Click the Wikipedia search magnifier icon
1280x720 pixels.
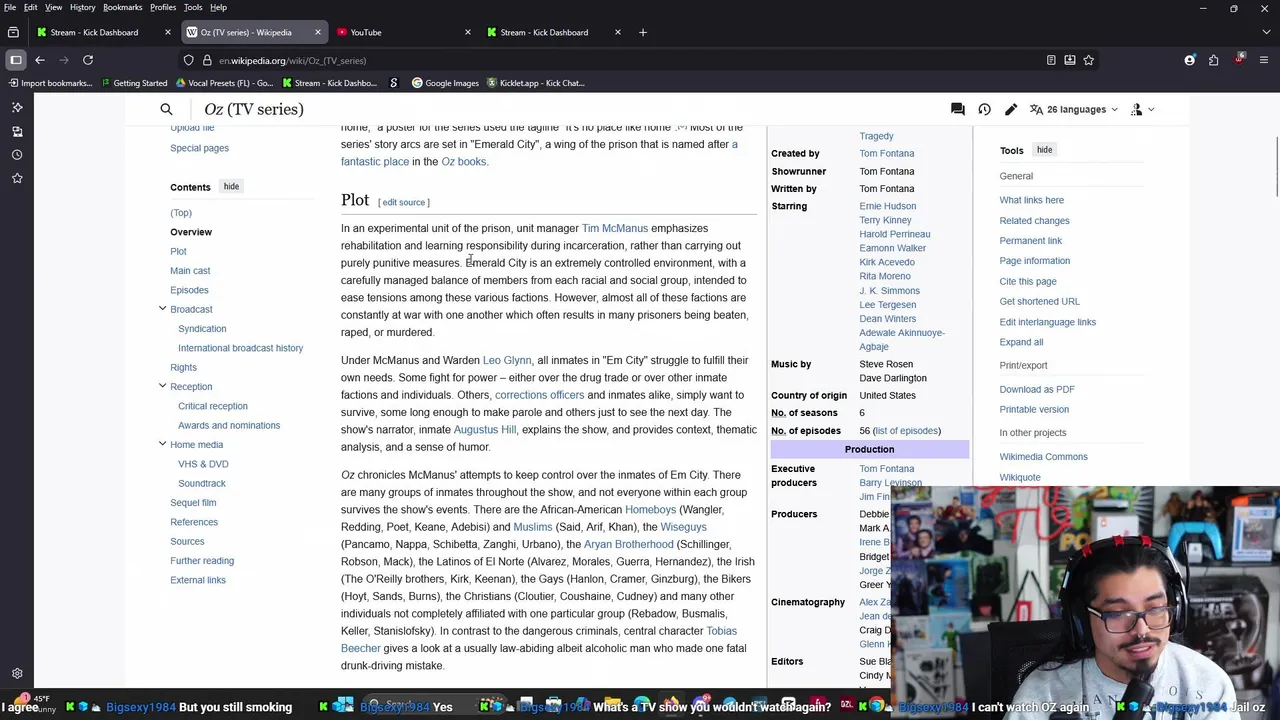pos(166,109)
